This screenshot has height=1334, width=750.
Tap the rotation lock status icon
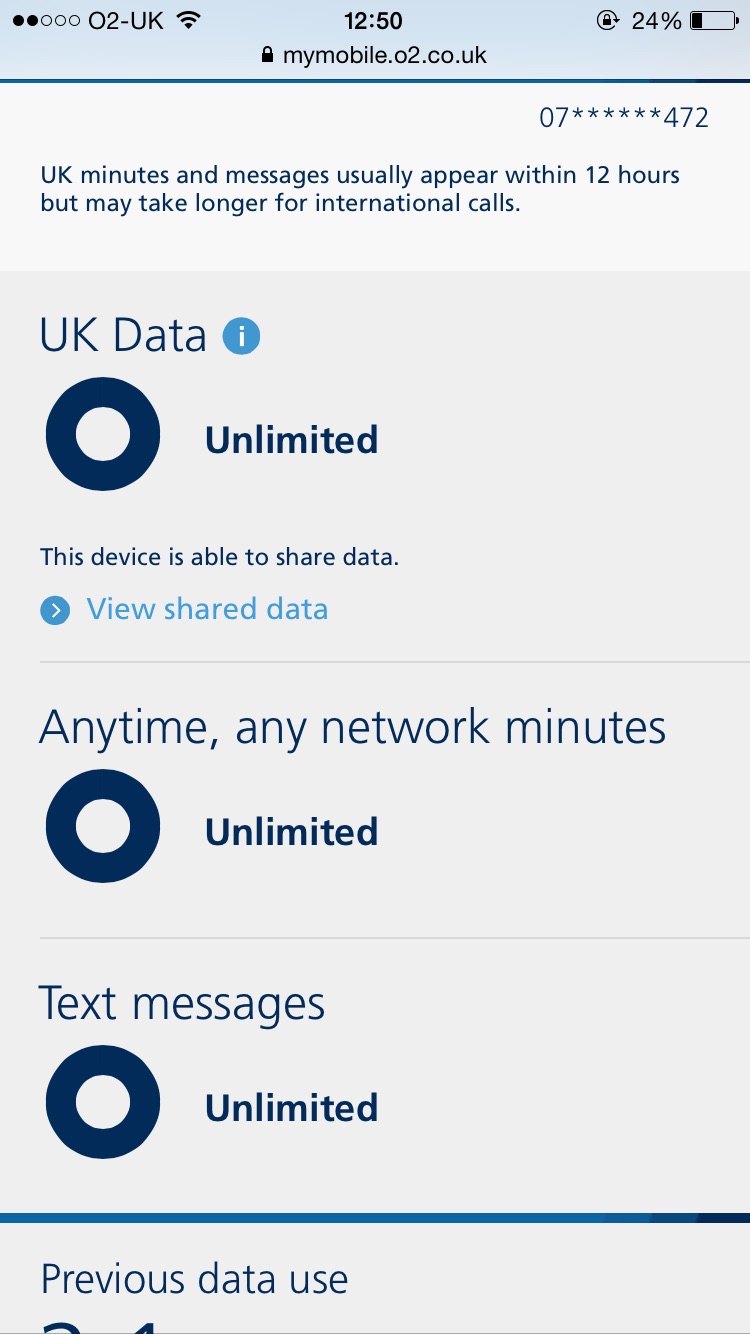607,20
